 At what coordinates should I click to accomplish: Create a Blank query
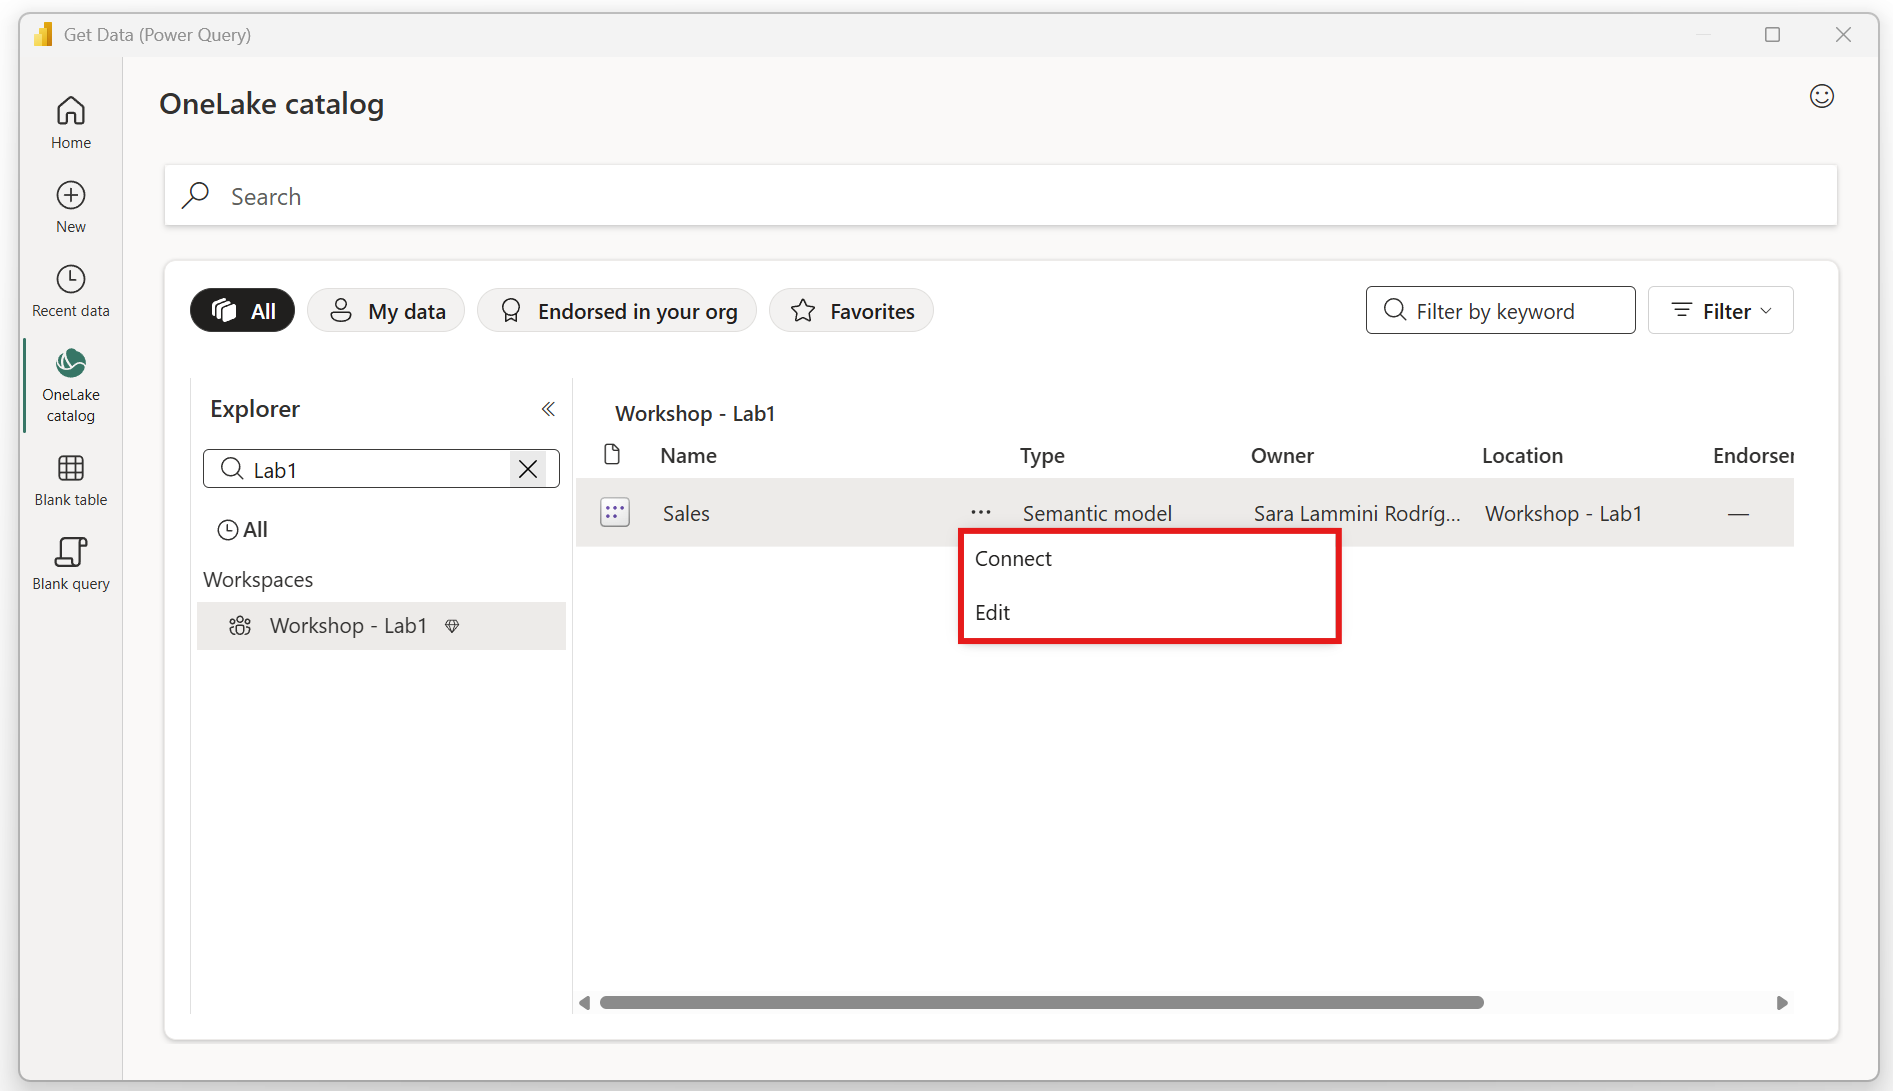click(71, 563)
